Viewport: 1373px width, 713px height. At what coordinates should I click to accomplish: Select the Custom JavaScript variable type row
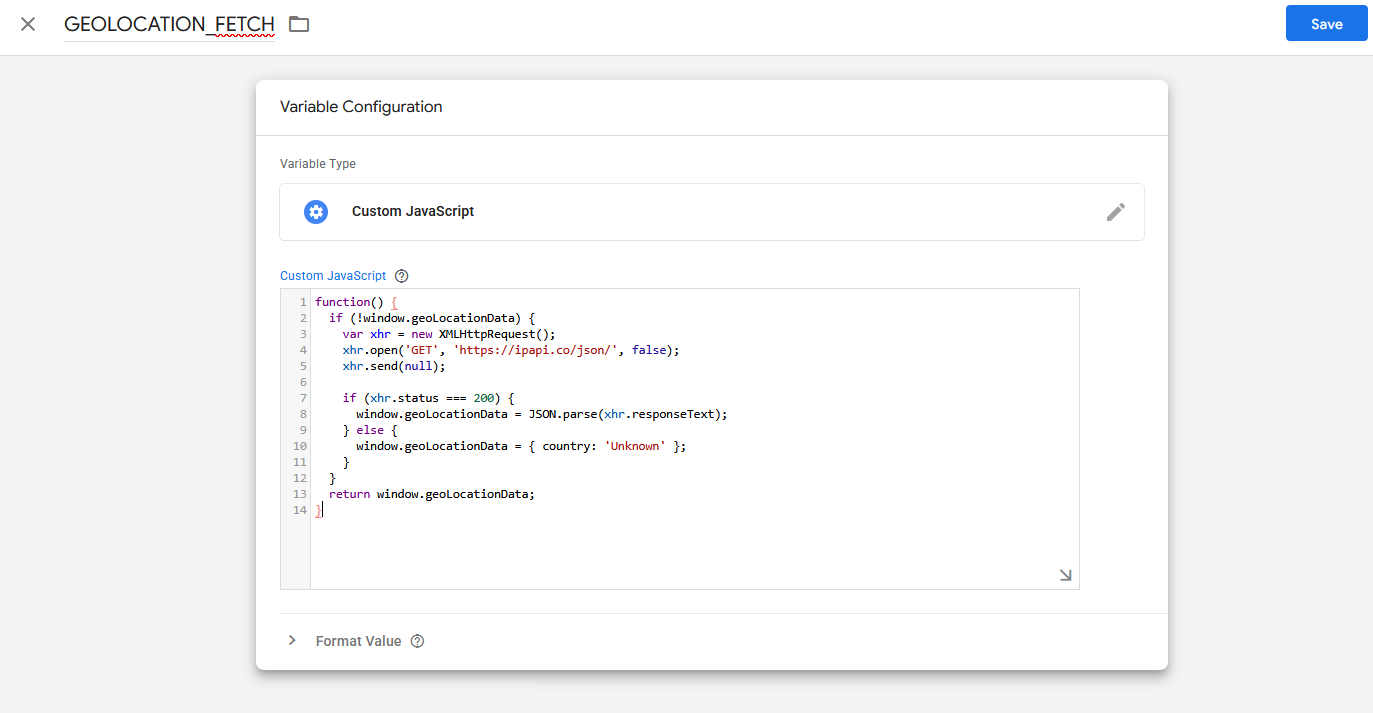tap(712, 212)
